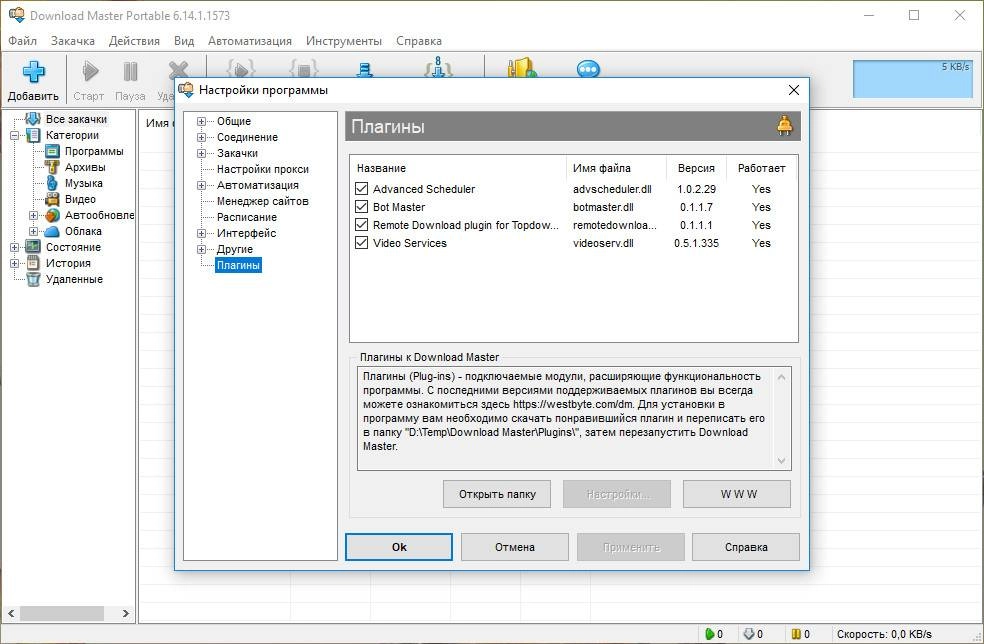Expand the Соединение settings node
The width and height of the screenshot is (984, 644).
click(x=201, y=137)
